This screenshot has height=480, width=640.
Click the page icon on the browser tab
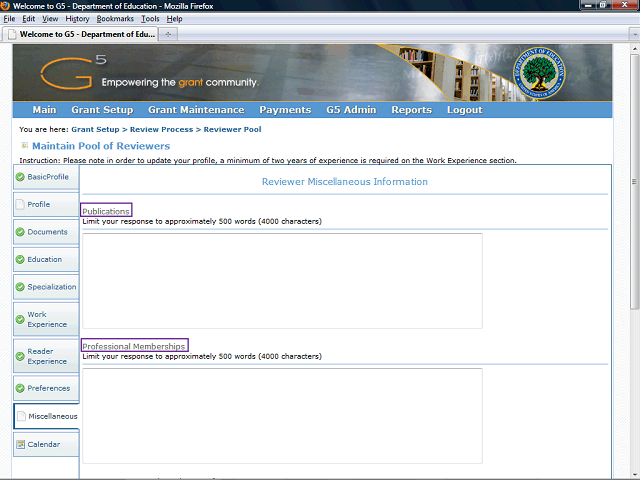pos(12,34)
